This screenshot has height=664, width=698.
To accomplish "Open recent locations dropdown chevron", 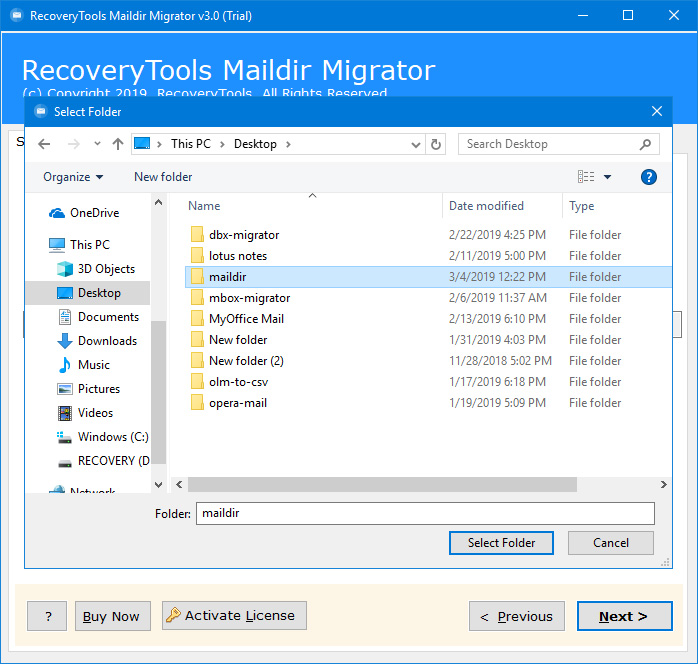I will (97, 144).
